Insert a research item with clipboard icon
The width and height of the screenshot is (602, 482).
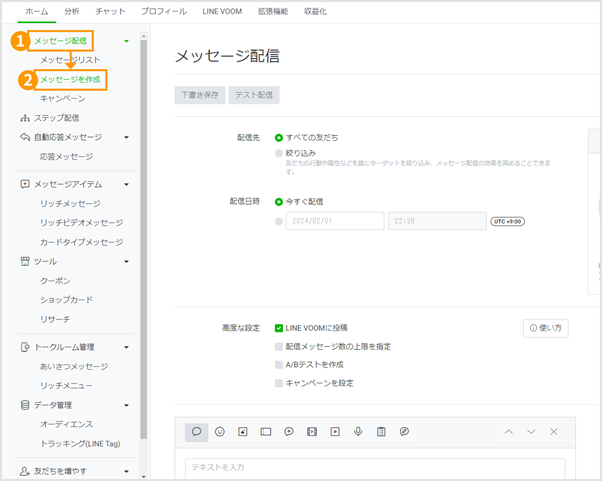click(381, 432)
